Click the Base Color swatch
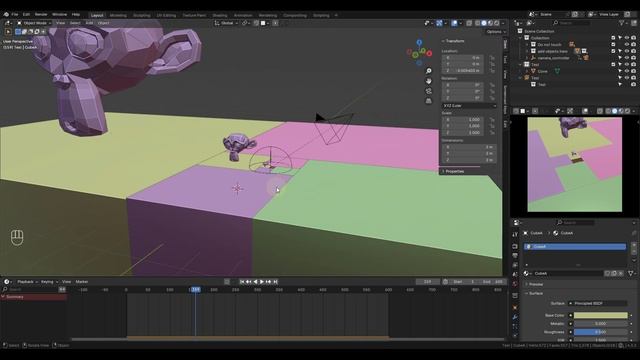The width and height of the screenshot is (640, 360). [600, 315]
